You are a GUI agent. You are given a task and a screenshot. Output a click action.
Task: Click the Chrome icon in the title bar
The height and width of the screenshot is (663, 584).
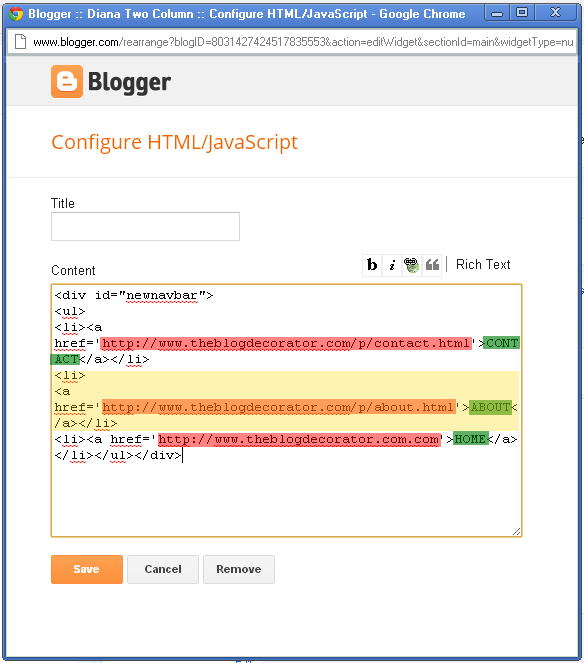pyautogui.click(x=16, y=14)
